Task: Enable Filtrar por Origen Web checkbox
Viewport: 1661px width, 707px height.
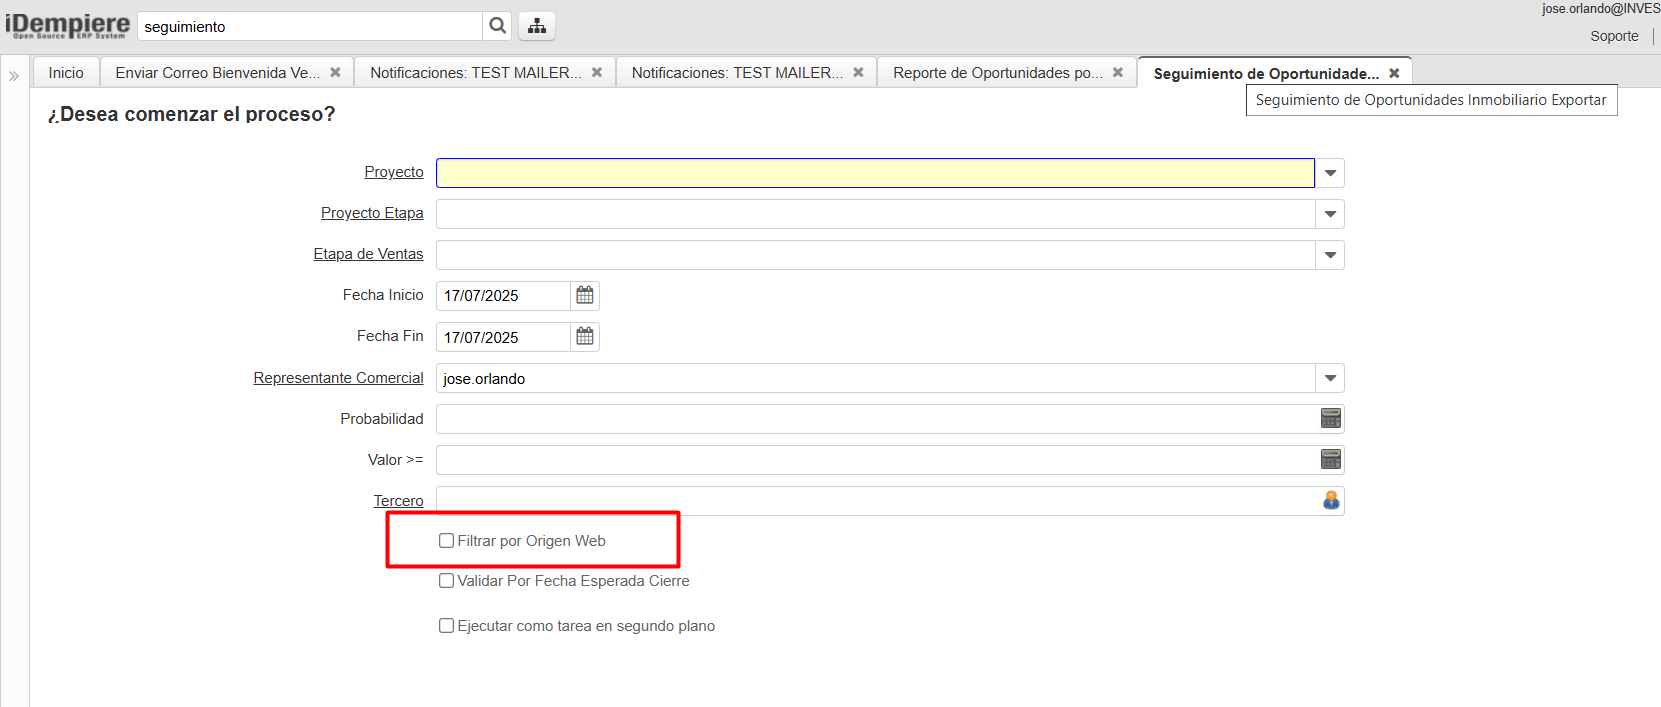Action: (x=447, y=541)
